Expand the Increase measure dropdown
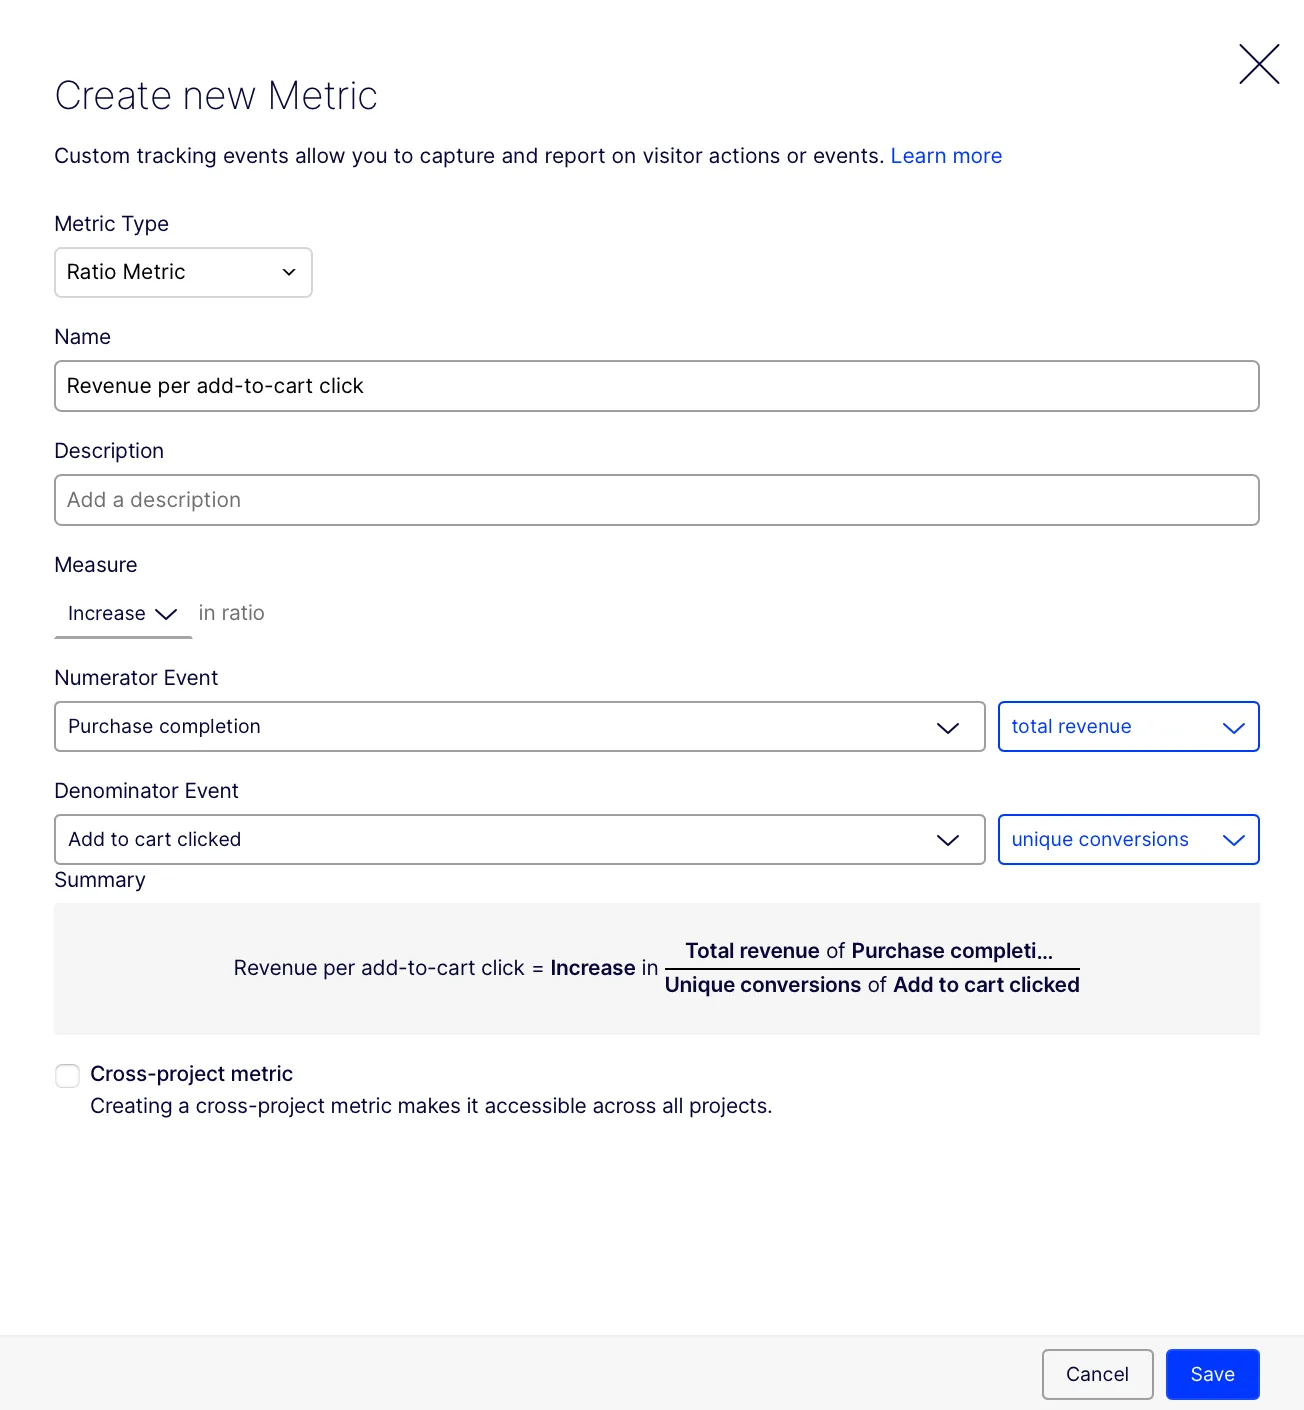This screenshot has height=1410, width=1304. click(x=123, y=614)
